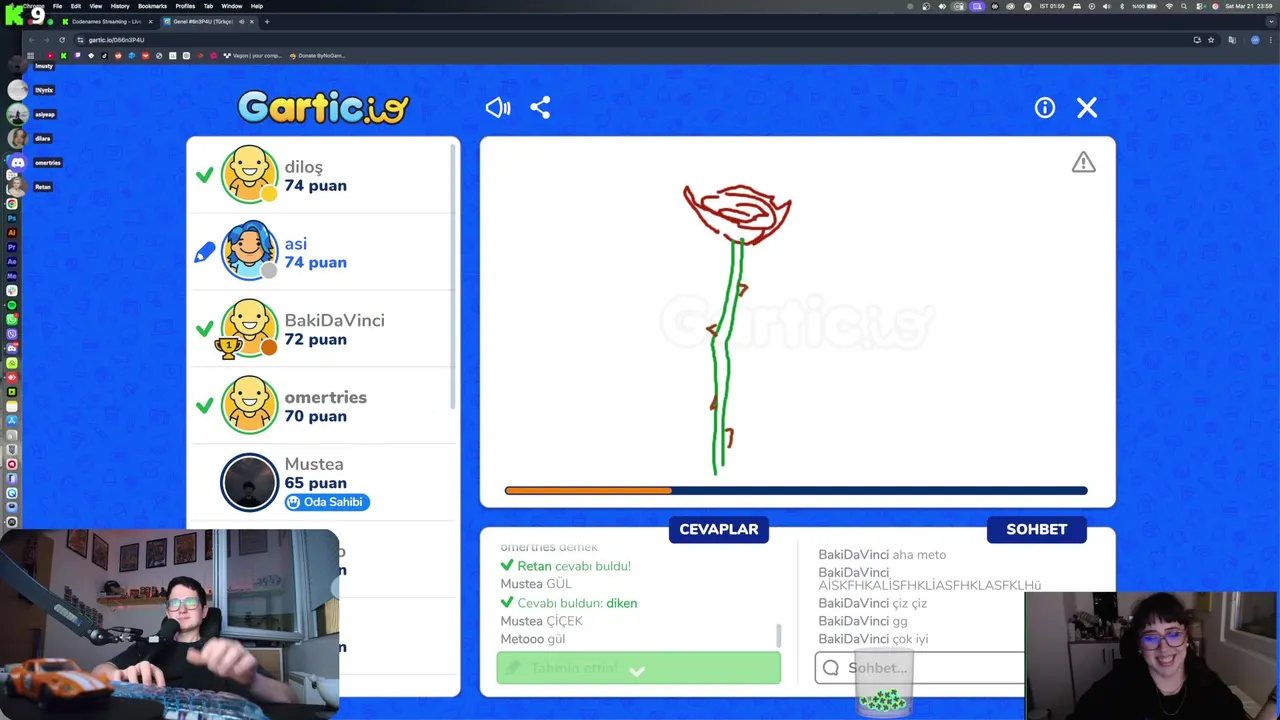Screen dimensions: 1280x720
Task: Open Illustrator from the dock
Action: coord(12,232)
